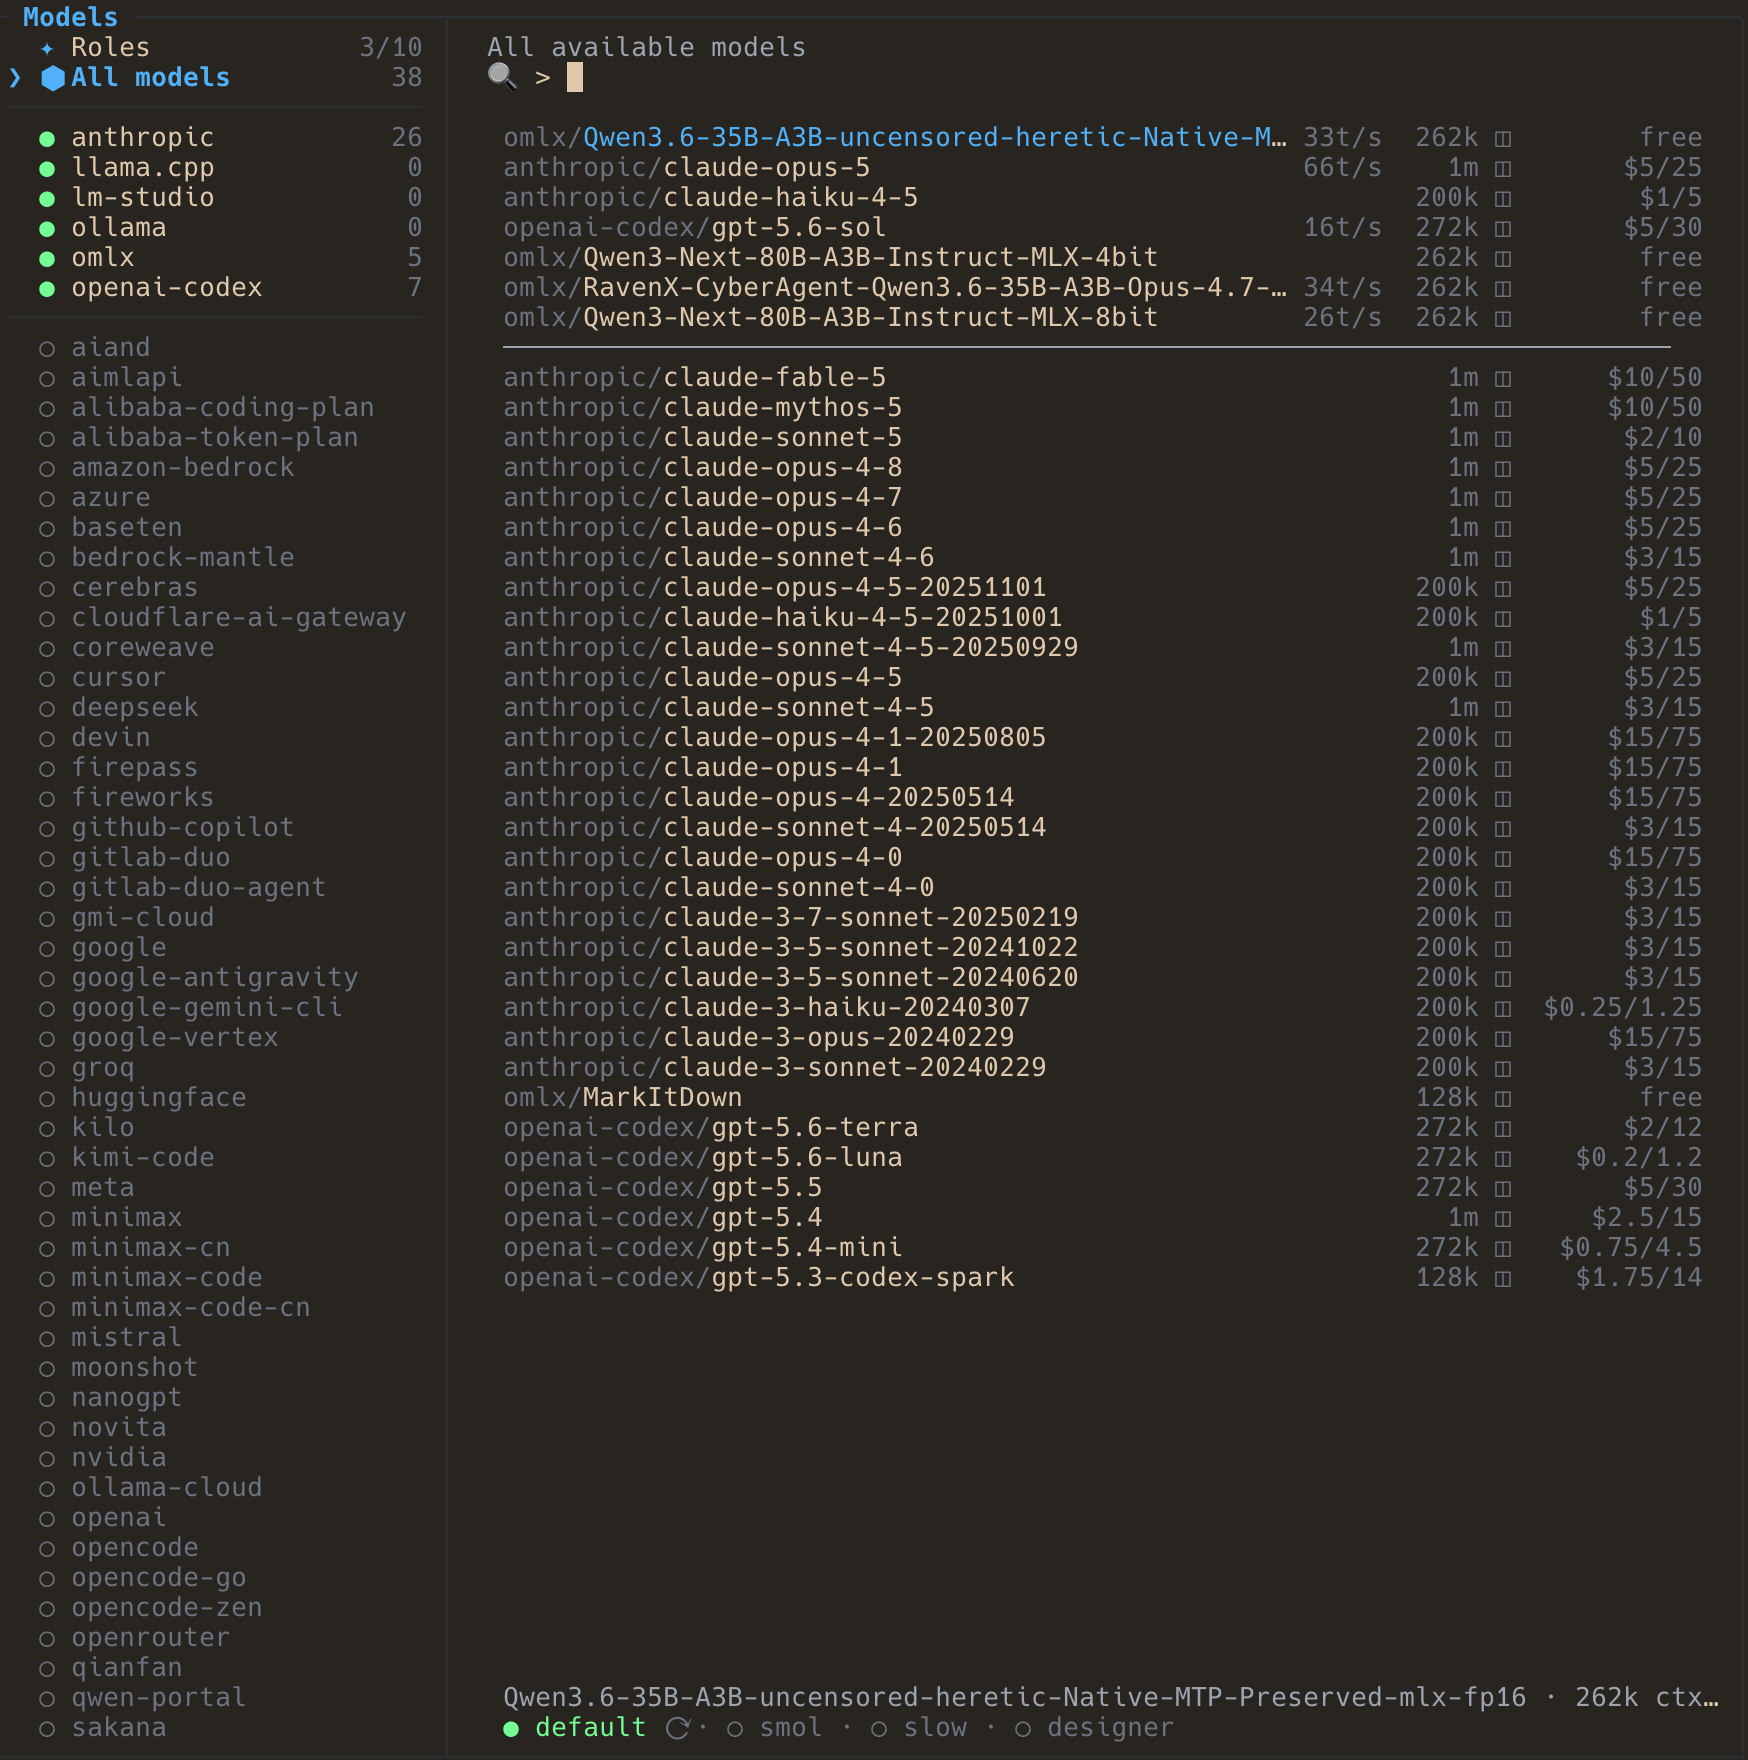Select the designer role option
The width and height of the screenshot is (1748, 1760).
coord(1095,1728)
